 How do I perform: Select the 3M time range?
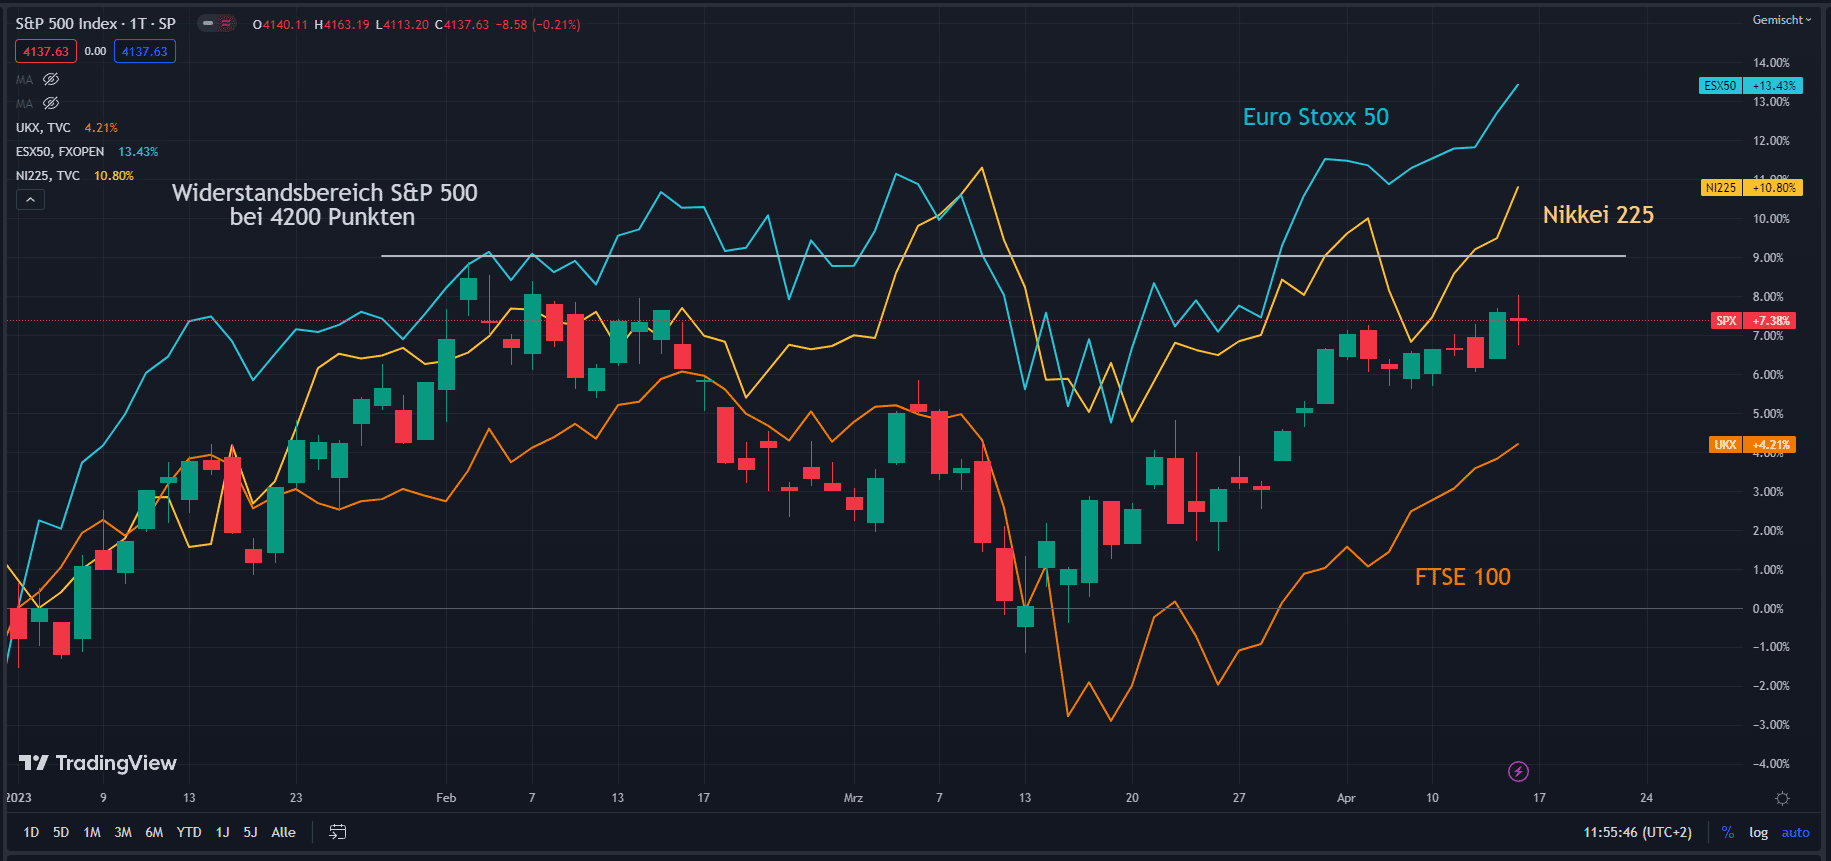click(123, 832)
